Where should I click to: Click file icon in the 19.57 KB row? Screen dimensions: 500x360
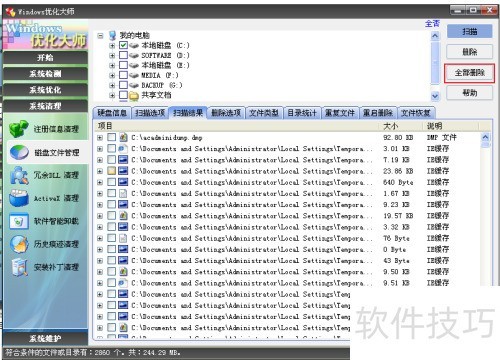123,216
